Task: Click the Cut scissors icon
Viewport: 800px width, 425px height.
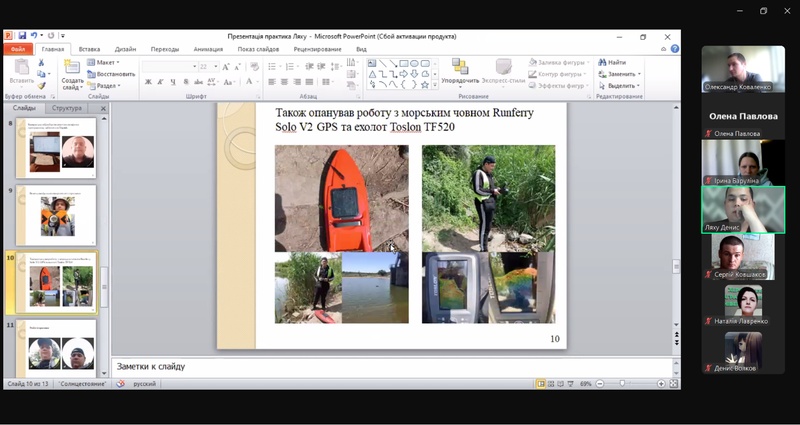Action: 41,63
